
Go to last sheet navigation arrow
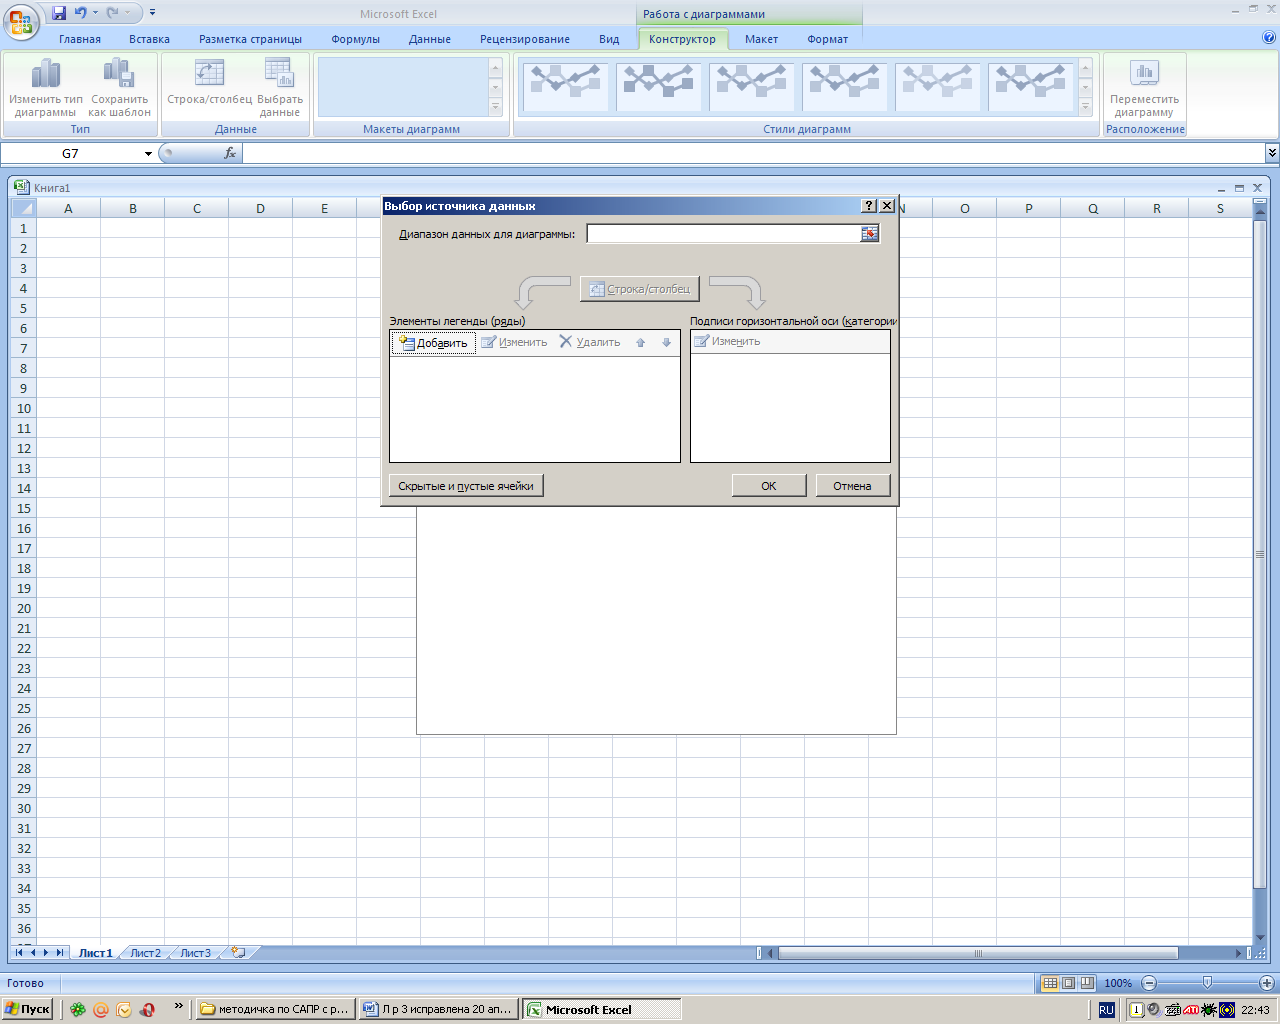coord(60,953)
